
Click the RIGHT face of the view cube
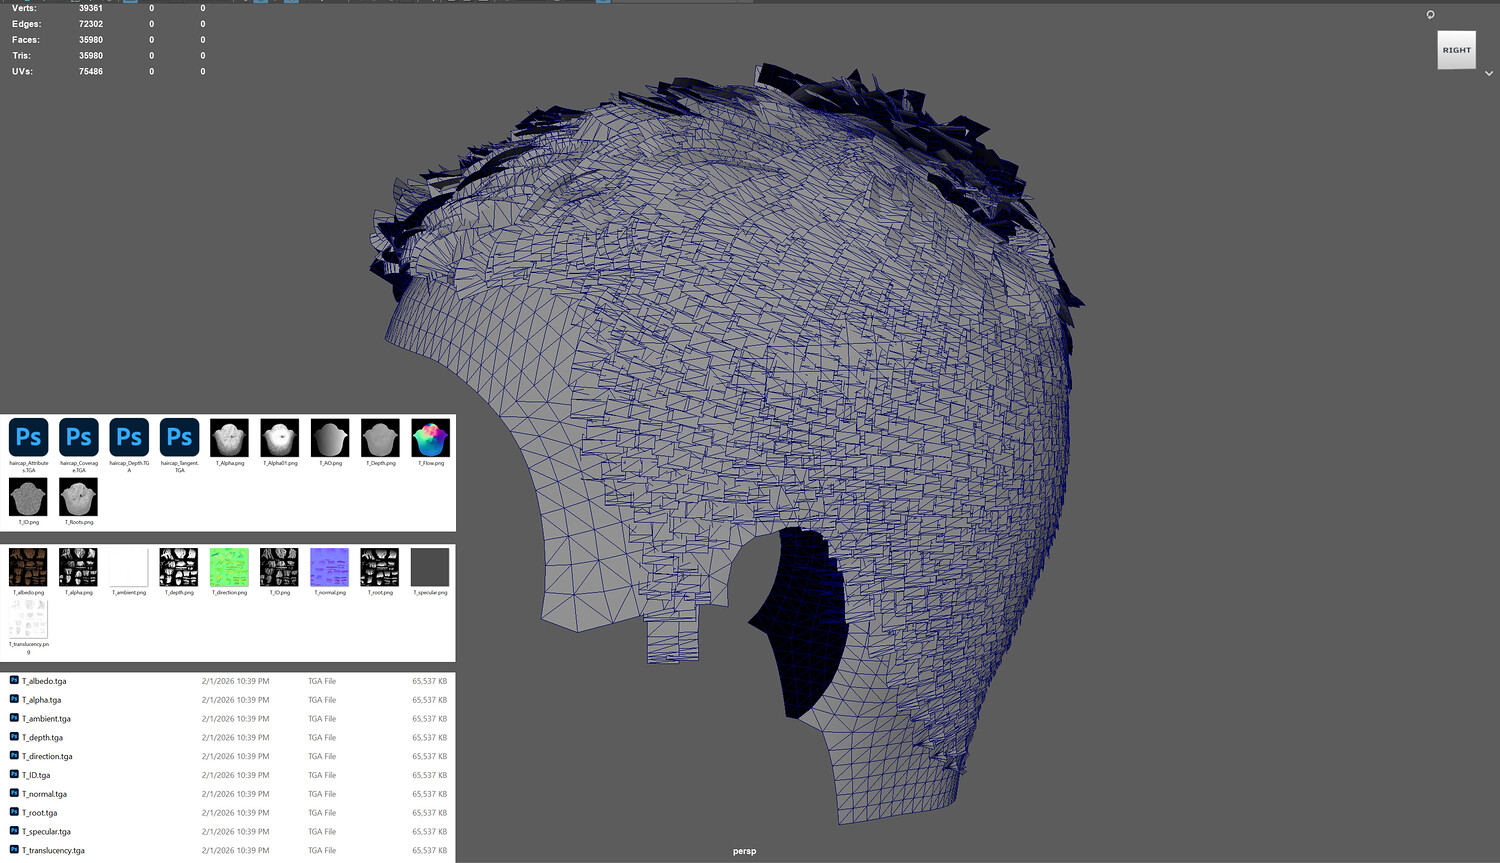(1456, 50)
